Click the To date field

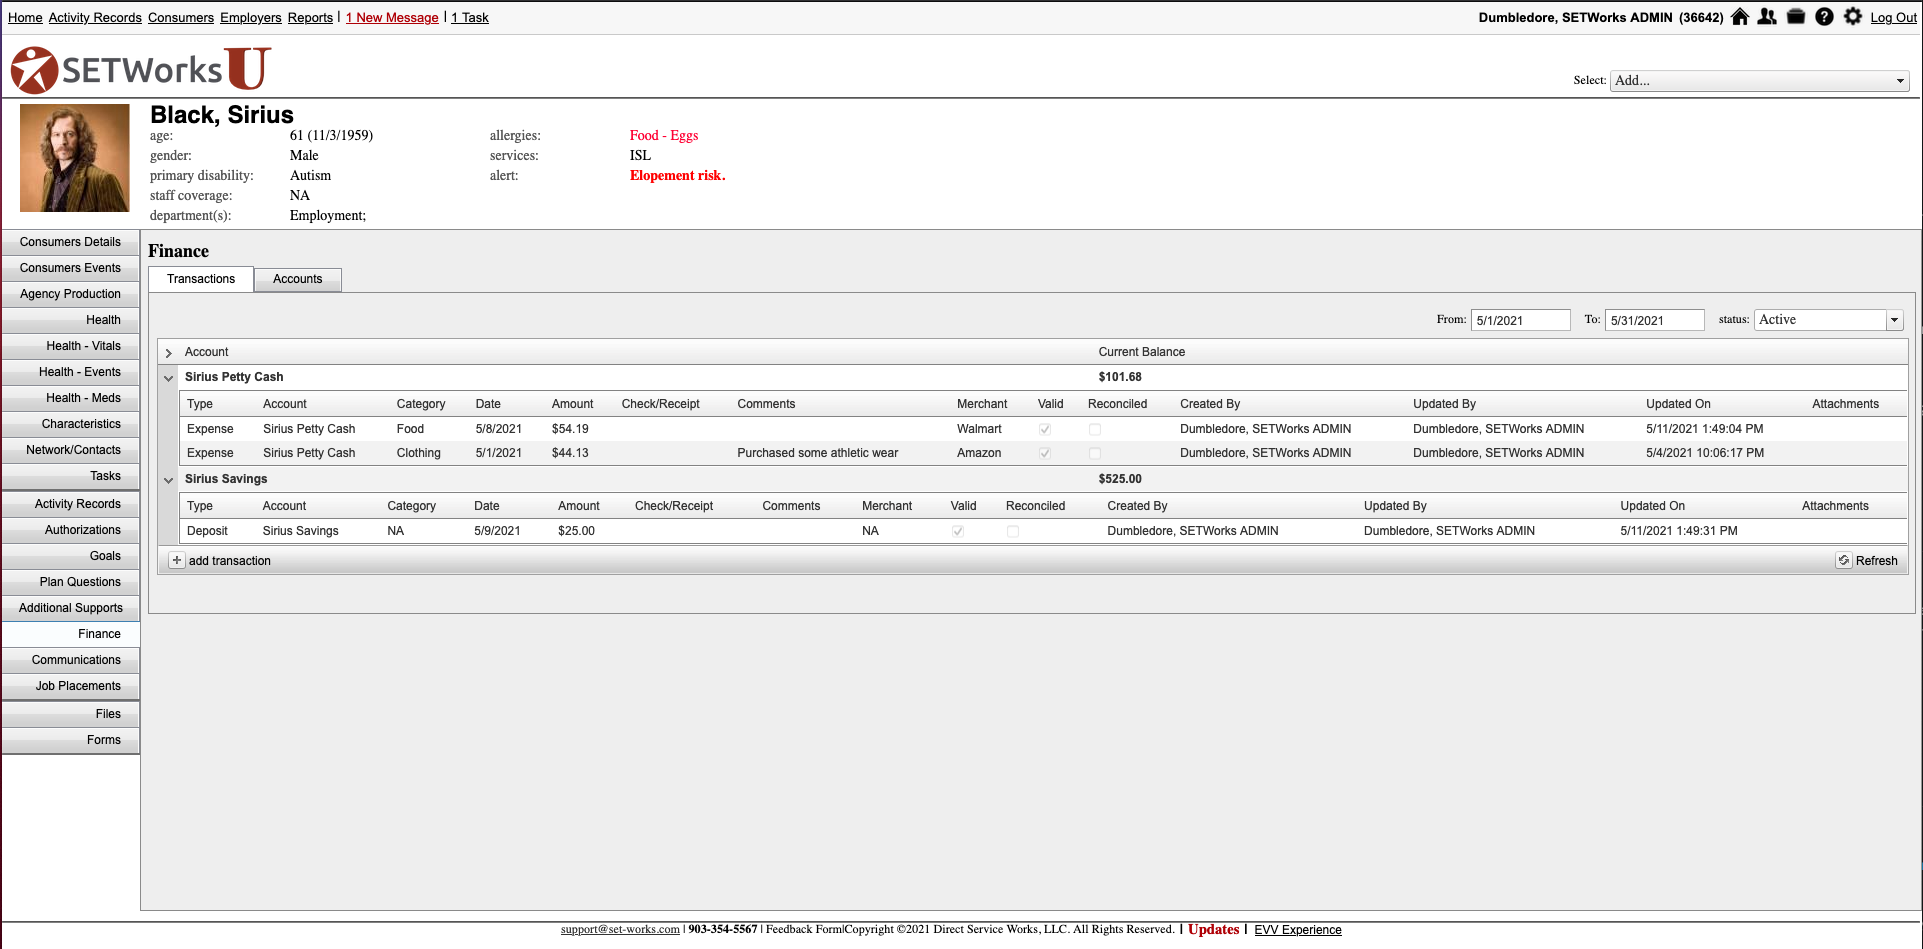1655,320
